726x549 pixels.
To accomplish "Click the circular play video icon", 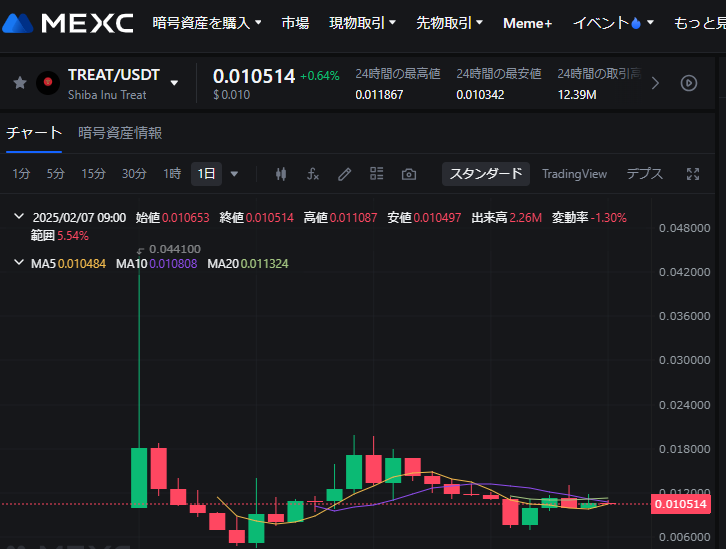I will [x=688, y=83].
